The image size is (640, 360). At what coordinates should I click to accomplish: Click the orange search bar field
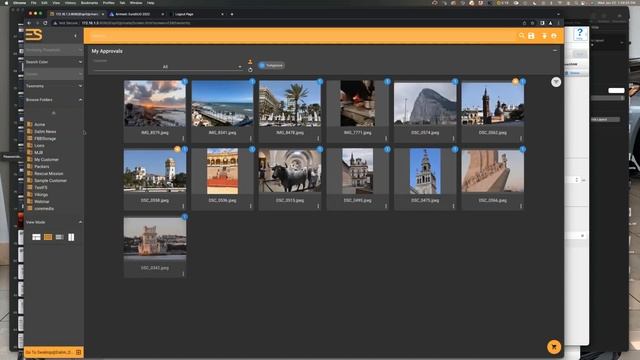pos(302,36)
